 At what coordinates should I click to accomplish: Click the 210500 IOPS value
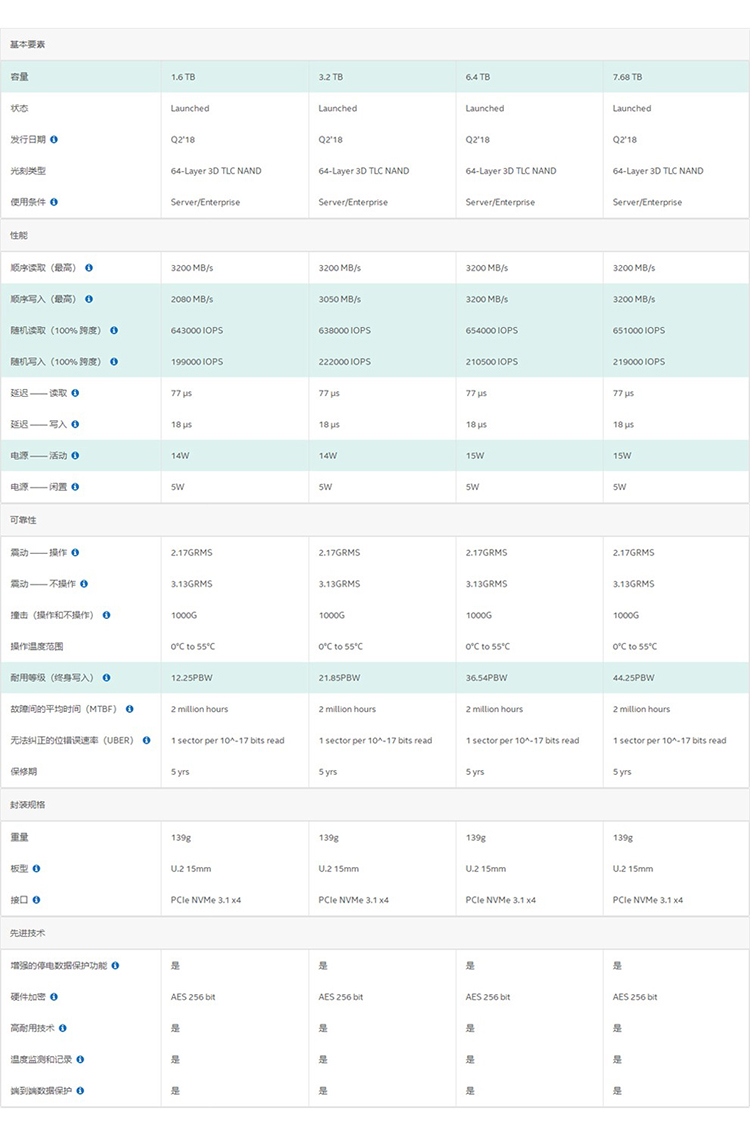492,362
